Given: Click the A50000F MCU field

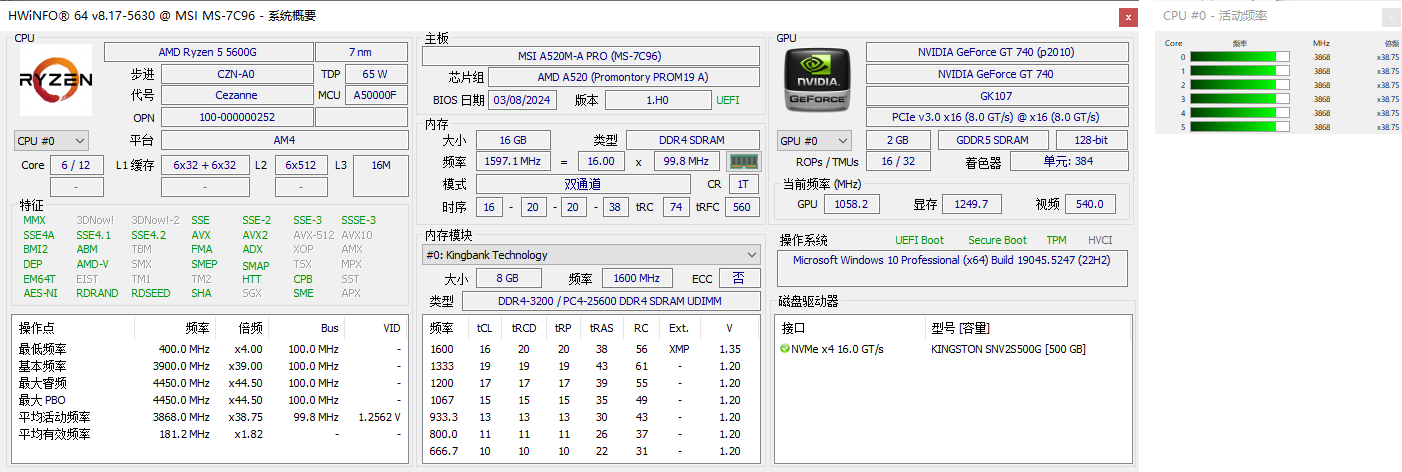Looking at the screenshot, I should point(376,95).
